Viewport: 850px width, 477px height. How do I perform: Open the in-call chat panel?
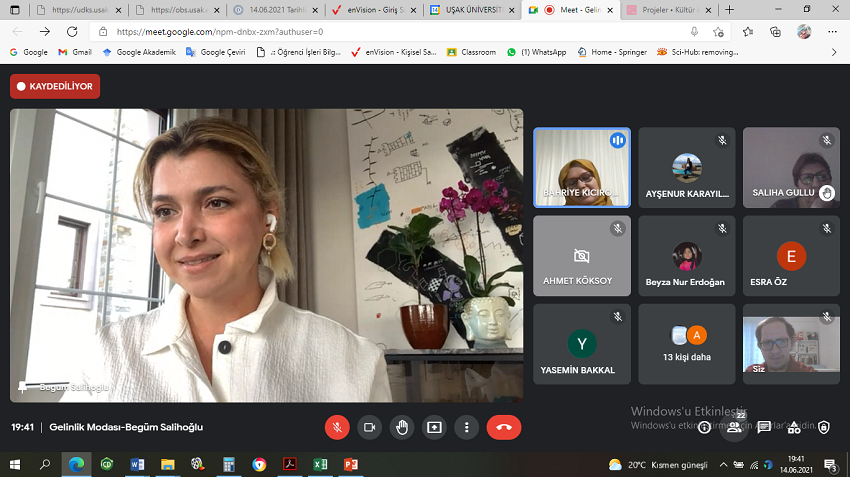764,427
